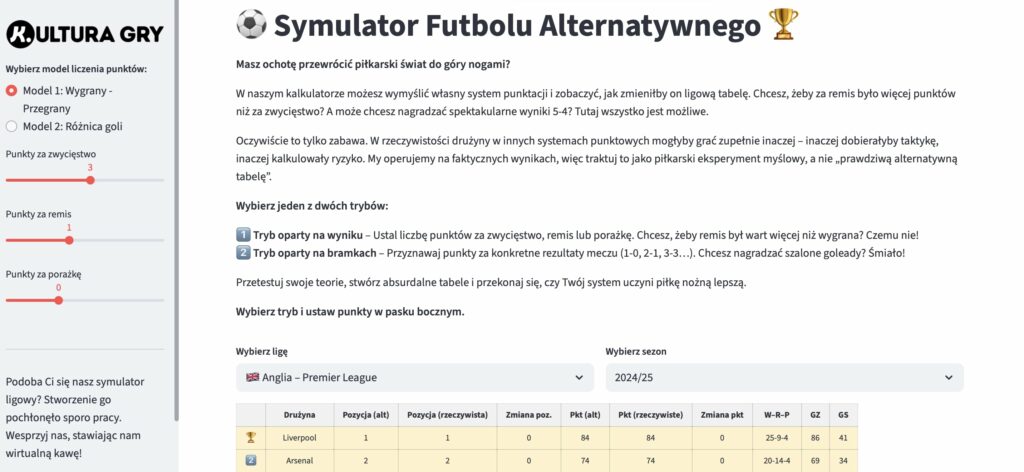
Task: Sort by Pozycja (alt) column header
Action: [366, 414]
